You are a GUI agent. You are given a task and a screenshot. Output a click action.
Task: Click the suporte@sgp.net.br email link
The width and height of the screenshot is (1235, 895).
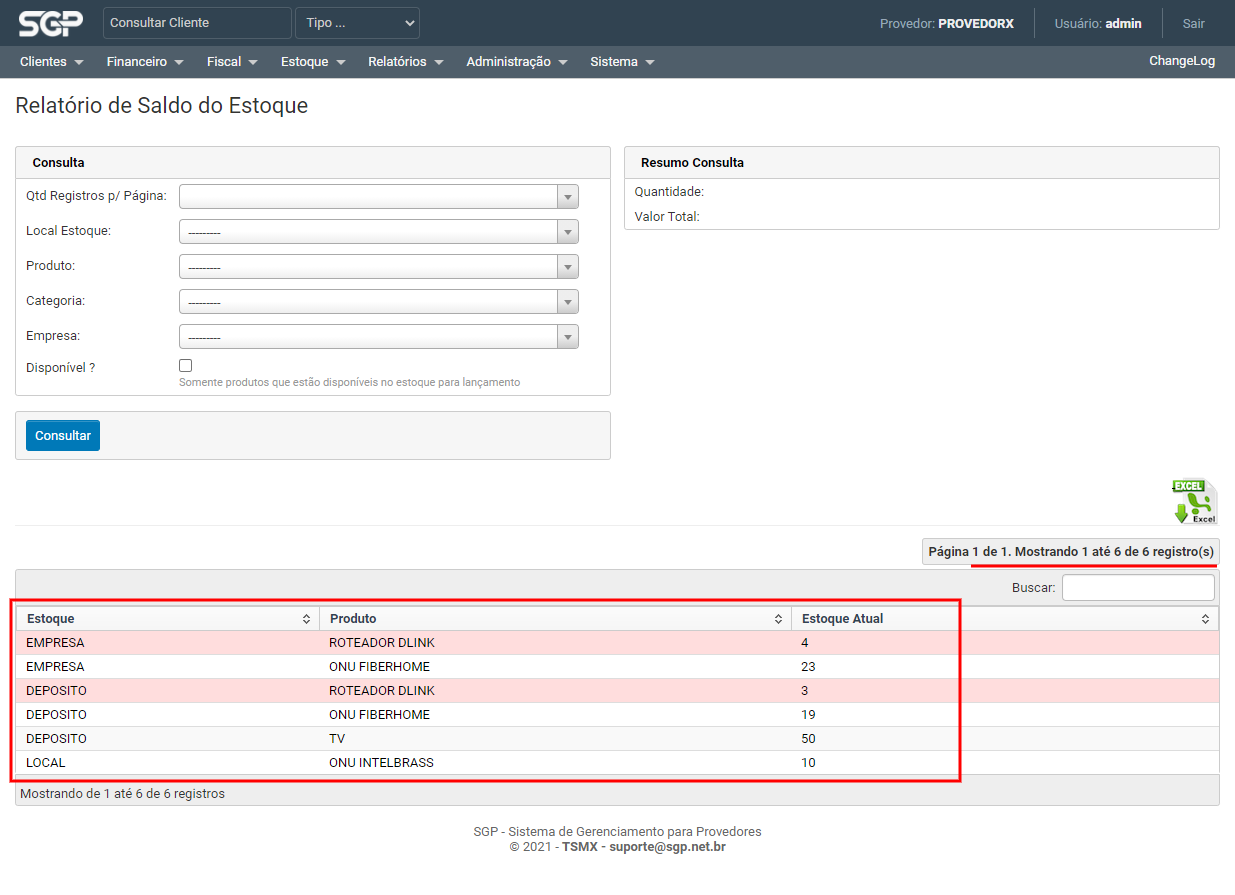click(x=667, y=847)
